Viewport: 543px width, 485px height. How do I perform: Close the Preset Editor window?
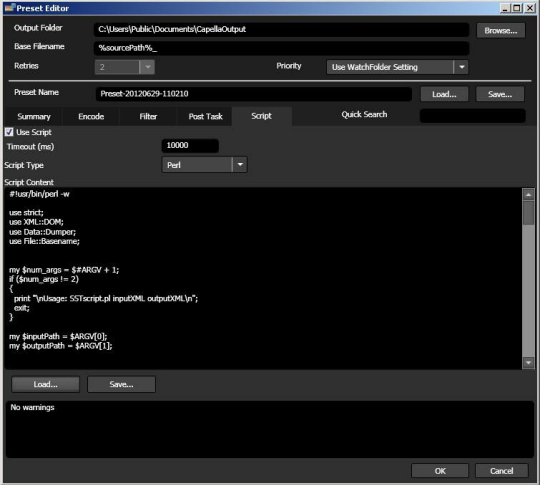click(x=530, y=8)
